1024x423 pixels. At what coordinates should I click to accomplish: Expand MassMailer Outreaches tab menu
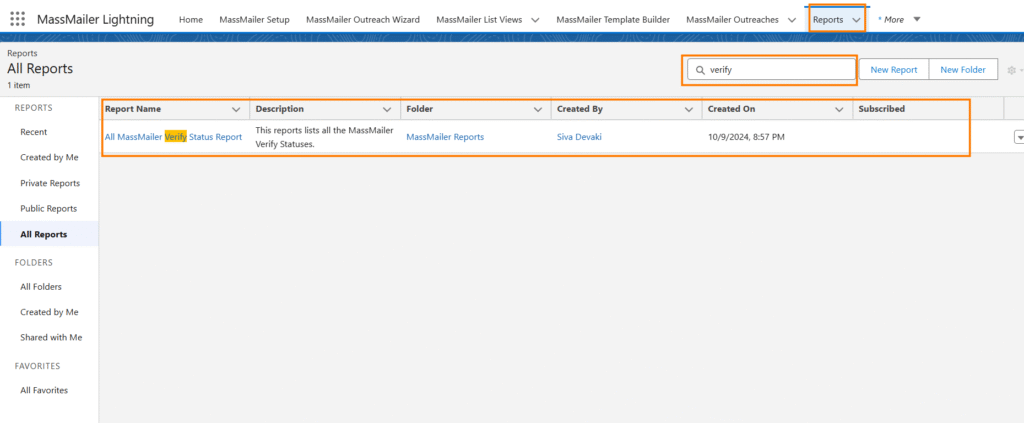[792, 20]
